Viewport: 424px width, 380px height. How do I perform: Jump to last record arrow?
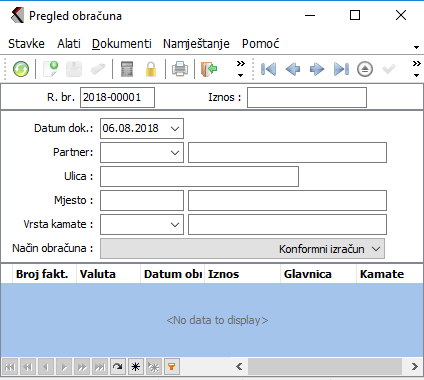point(341,69)
